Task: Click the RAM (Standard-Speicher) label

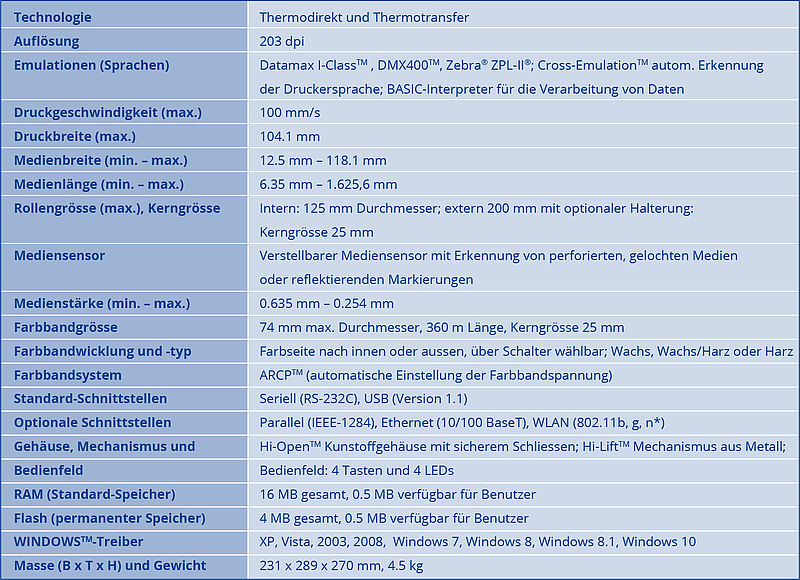Action: 95,494
